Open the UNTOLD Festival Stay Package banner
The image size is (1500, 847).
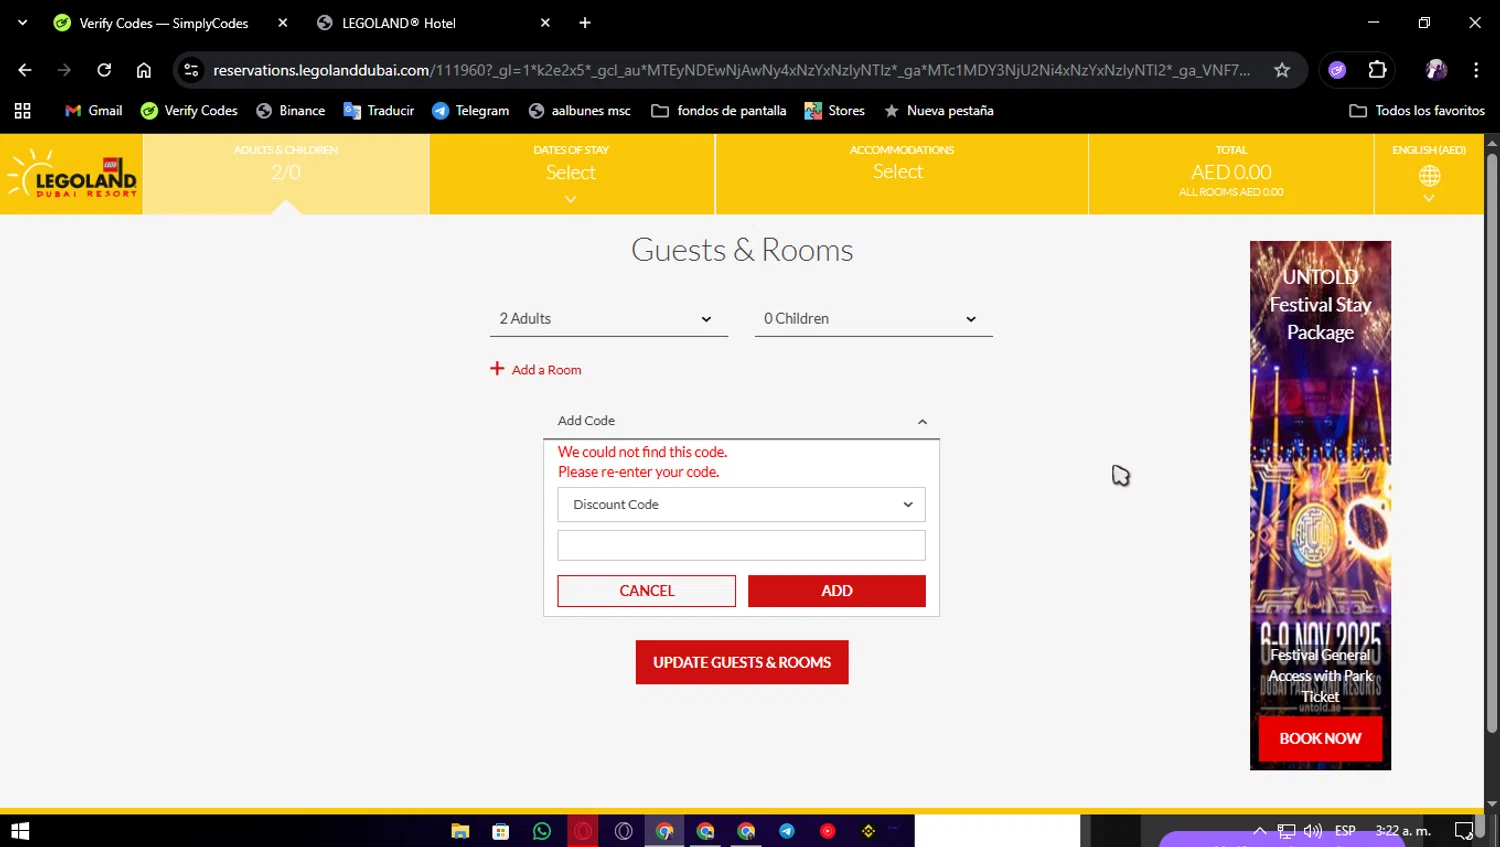1320,505
